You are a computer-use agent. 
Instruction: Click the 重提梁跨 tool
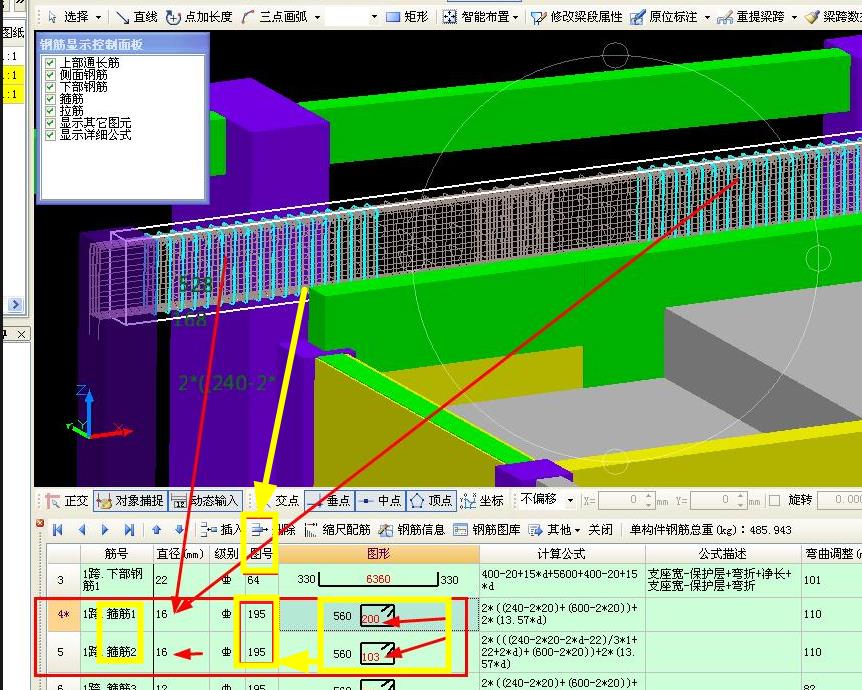point(751,17)
